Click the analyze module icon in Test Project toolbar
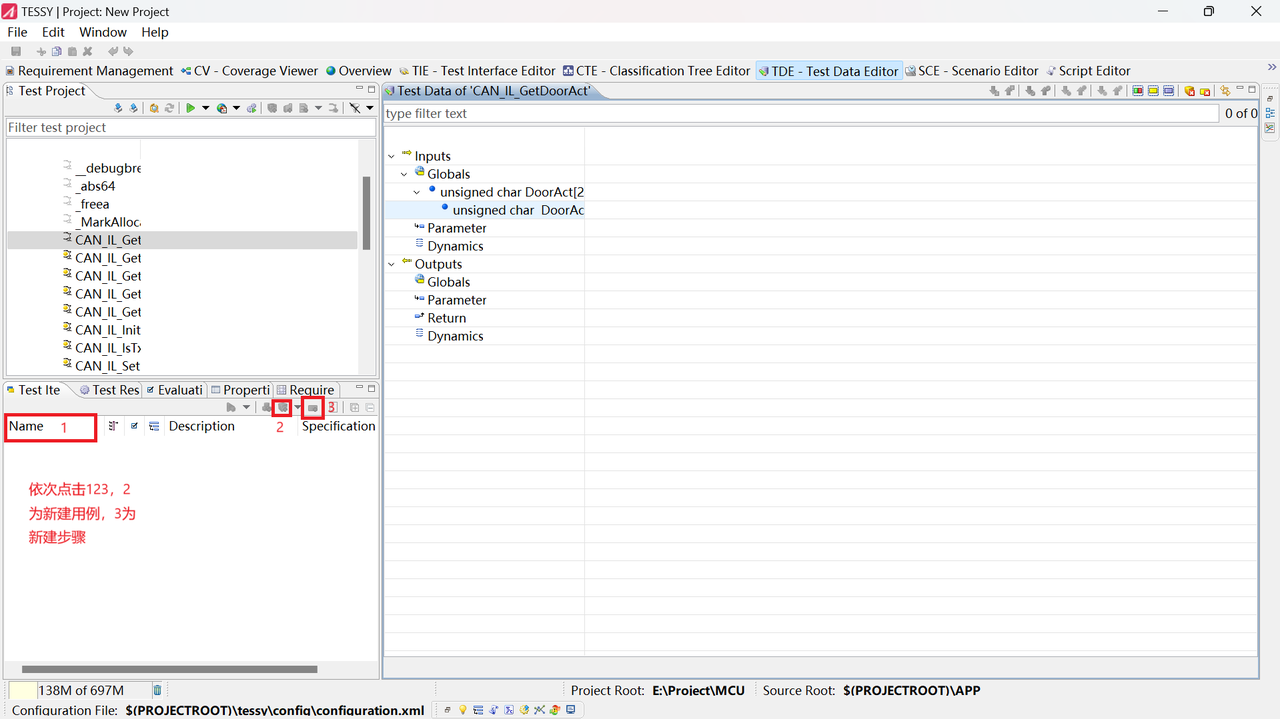The width and height of the screenshot is (1280, 719). [x=154, y=108]
